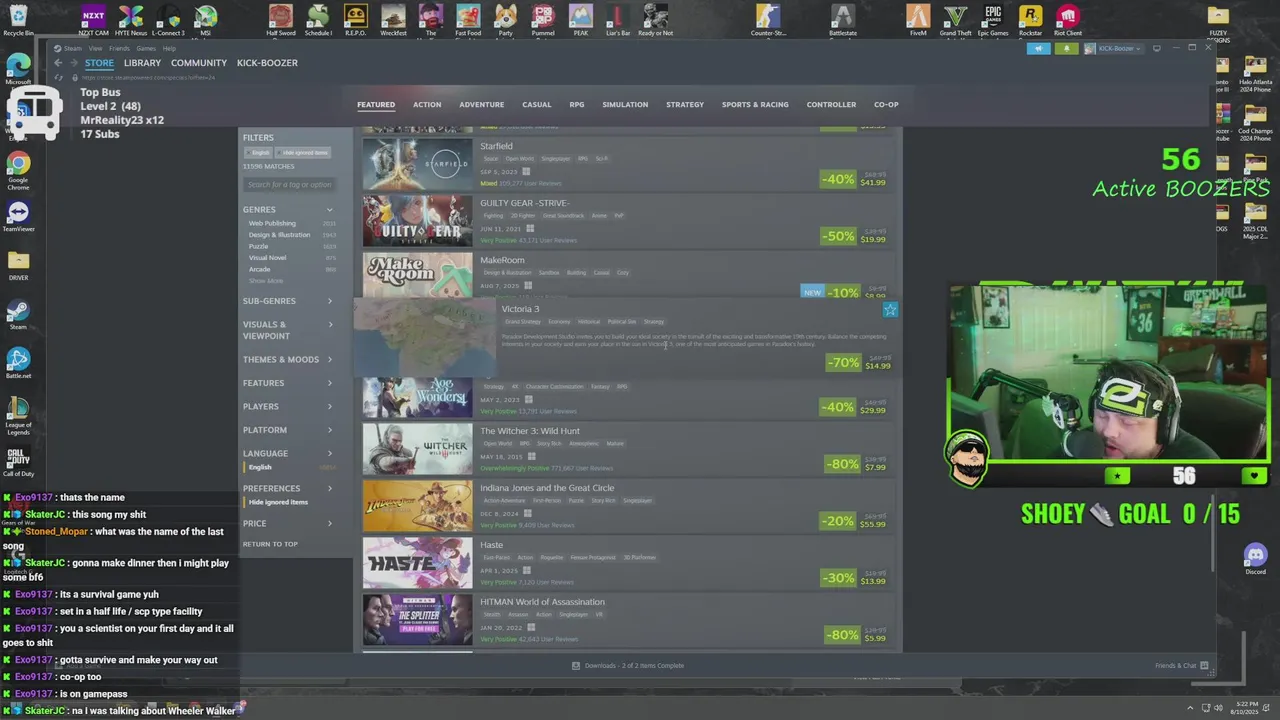Open the Steam desktop shortcut

pyautogui.click(x=18, y=315)
